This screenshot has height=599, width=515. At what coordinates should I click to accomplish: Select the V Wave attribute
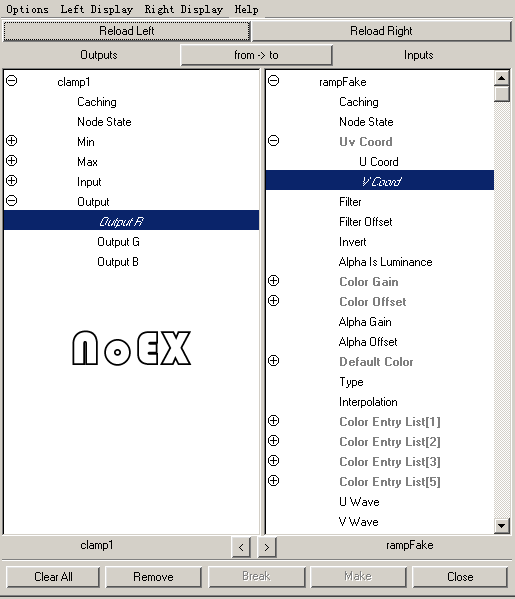[359, 522]
